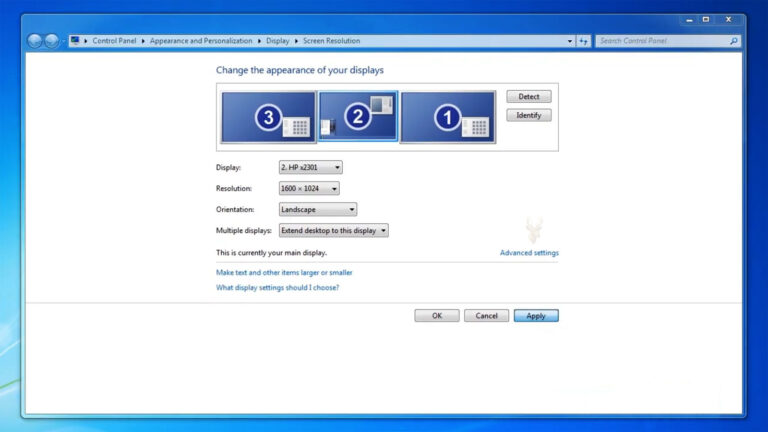Click the search magnifier icon
This screenshot has width=768, height=432.
click(x=733, y=41)
